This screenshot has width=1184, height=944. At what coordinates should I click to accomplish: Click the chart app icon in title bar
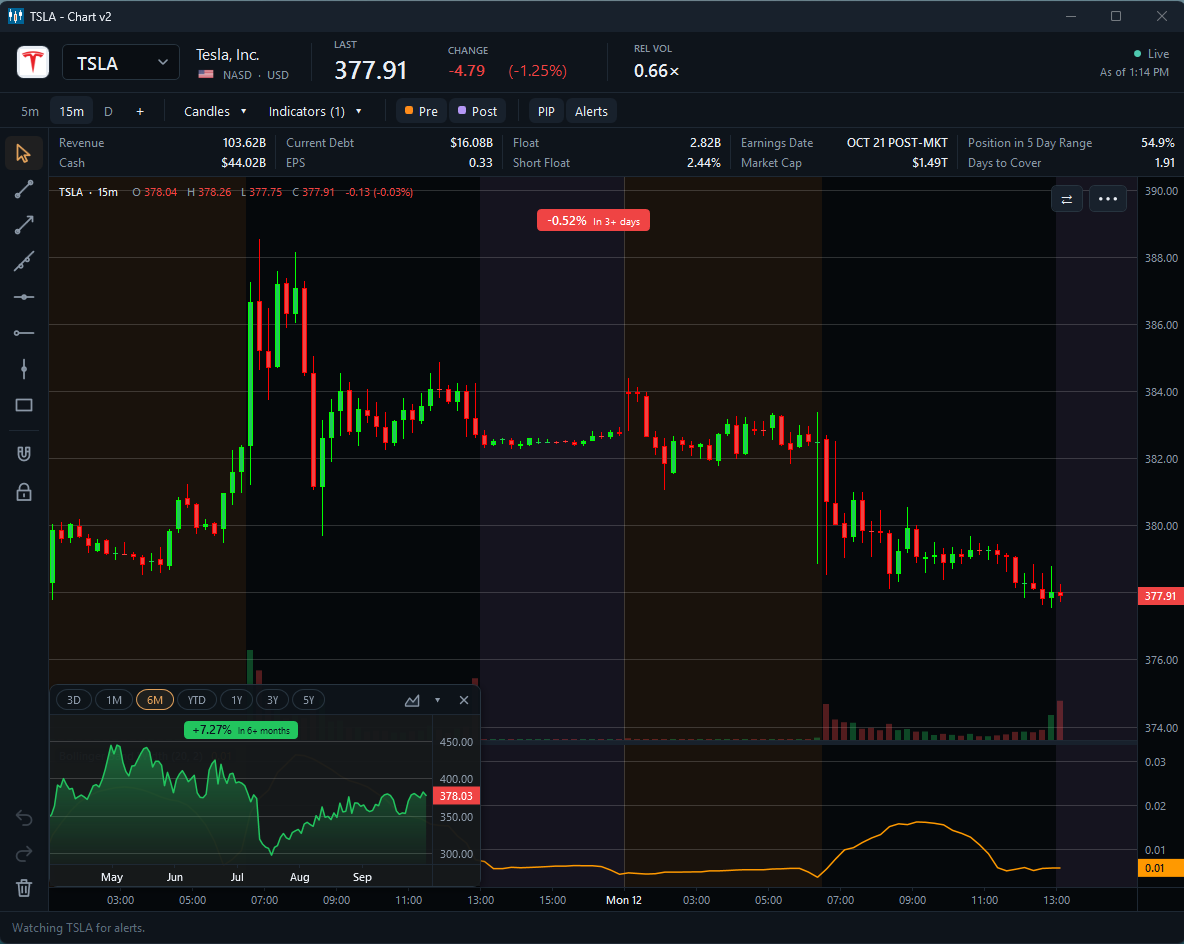coord(15,16)
